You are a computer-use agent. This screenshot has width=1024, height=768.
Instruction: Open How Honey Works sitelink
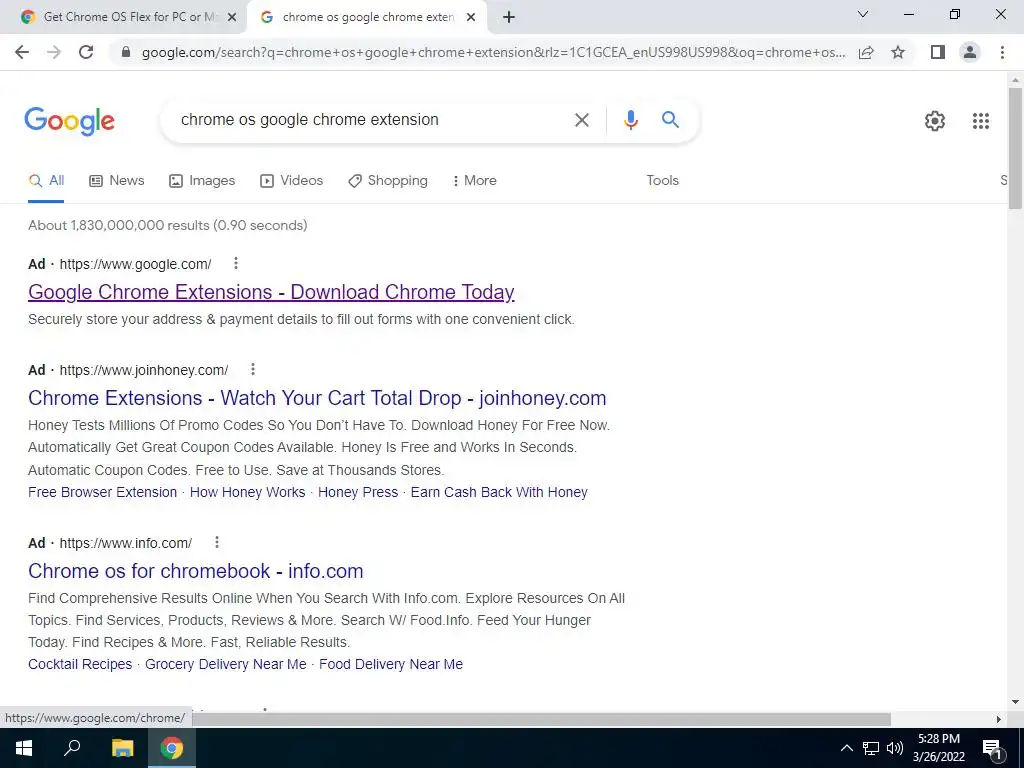pyautogui.click(x=248, y=492)
